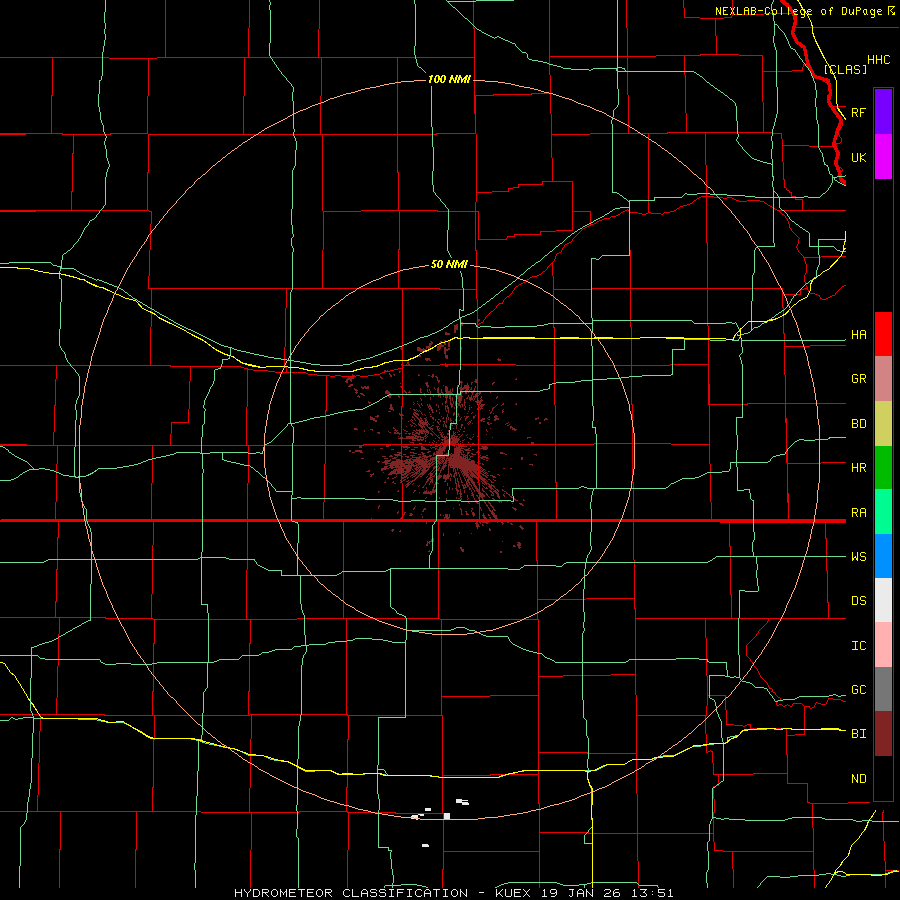Click the HR legend label
This screenshot has width=900, height=900.
pyautogui.click(x=859, y=468)
